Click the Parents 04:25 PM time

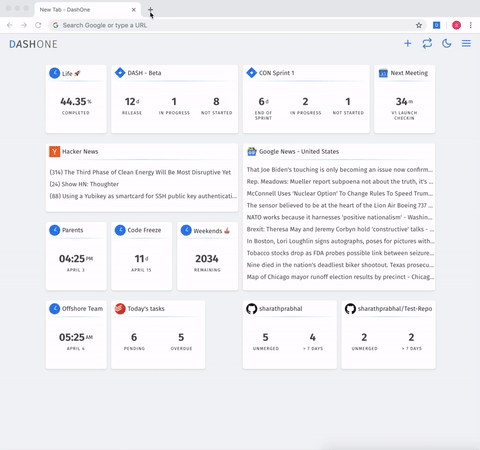tap(76, 259)
